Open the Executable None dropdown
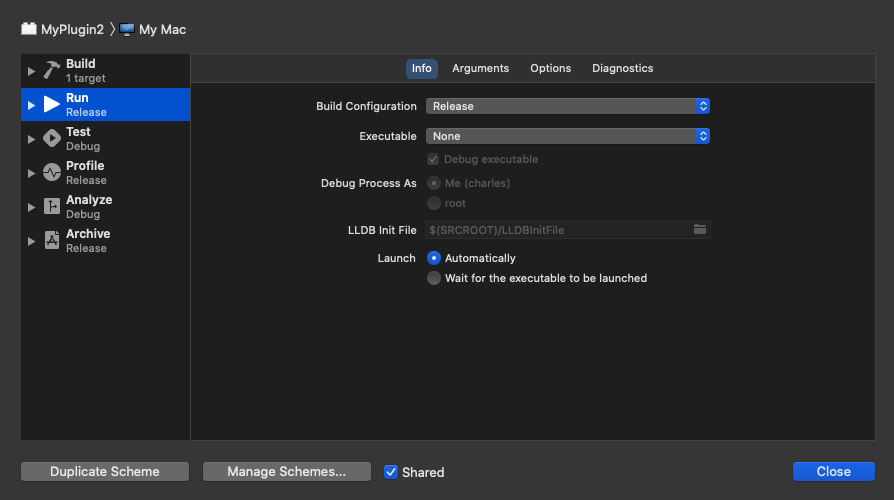This screenshot has width=894, height=500. [x=568, y=136]
